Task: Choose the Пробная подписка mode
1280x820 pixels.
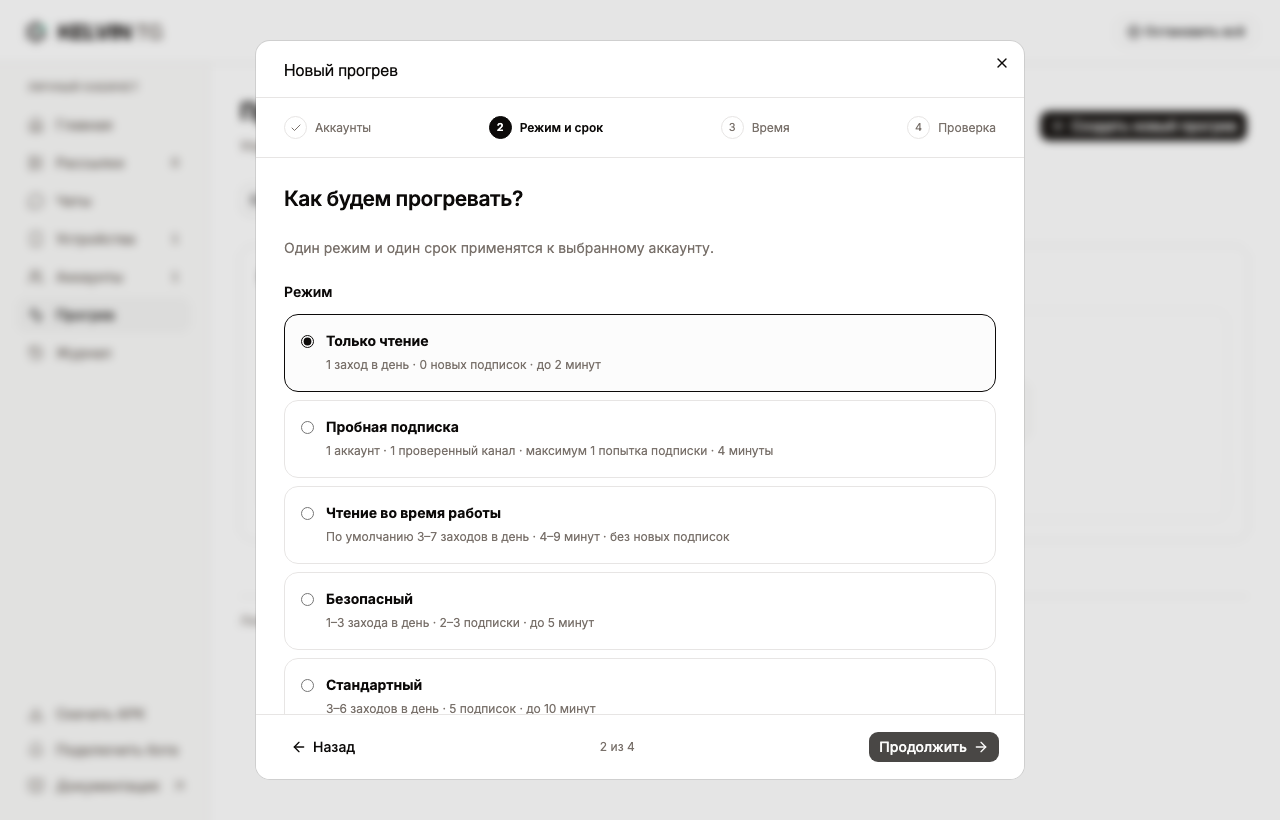Action: 640,439
